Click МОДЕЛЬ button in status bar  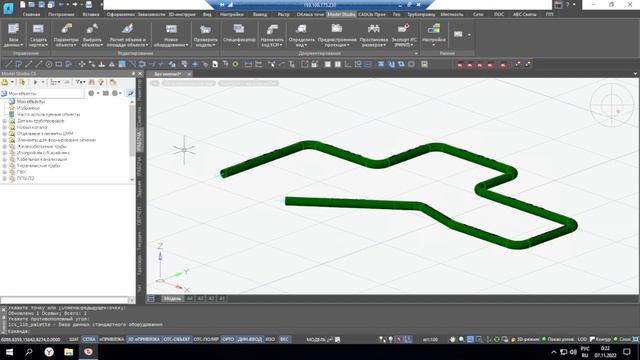(x=316, y=339)
